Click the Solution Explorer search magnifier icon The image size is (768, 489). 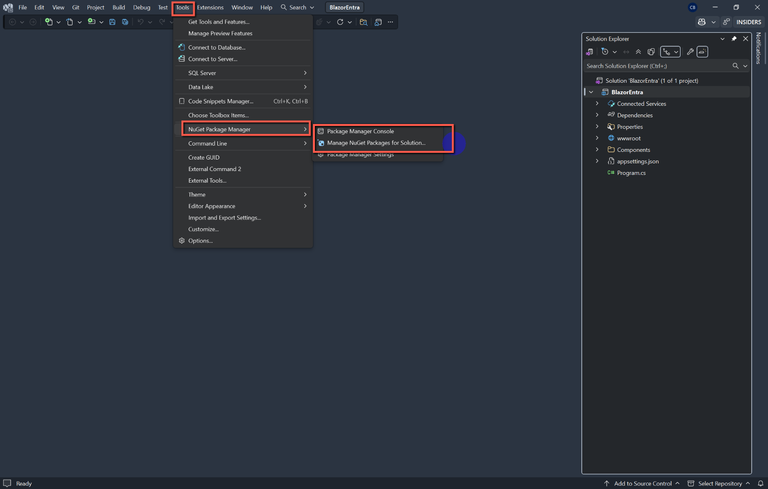pos(735,66)
